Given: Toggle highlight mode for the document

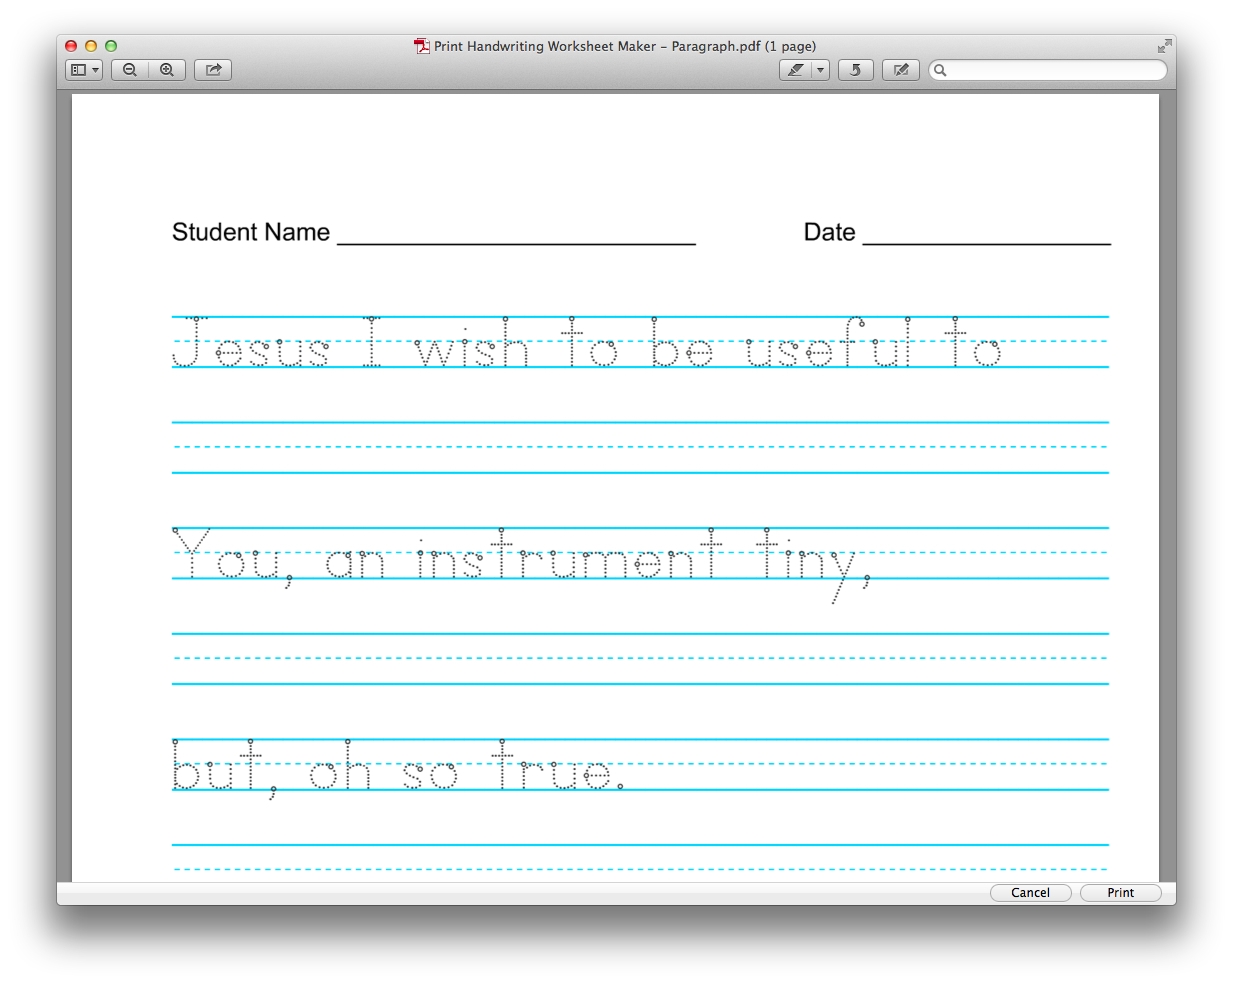Looking at the screenshot, I should pyautogui.click(x=797, y=70).
